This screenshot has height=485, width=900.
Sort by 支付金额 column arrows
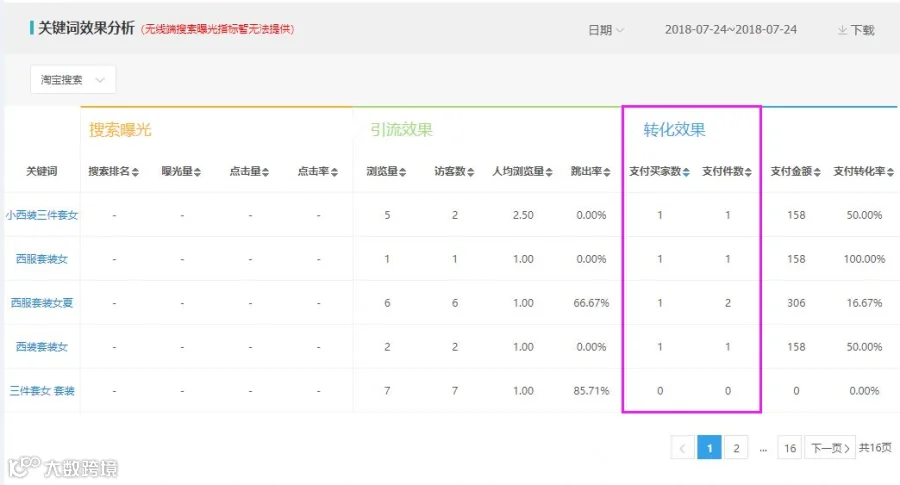(x=817, y=172)
